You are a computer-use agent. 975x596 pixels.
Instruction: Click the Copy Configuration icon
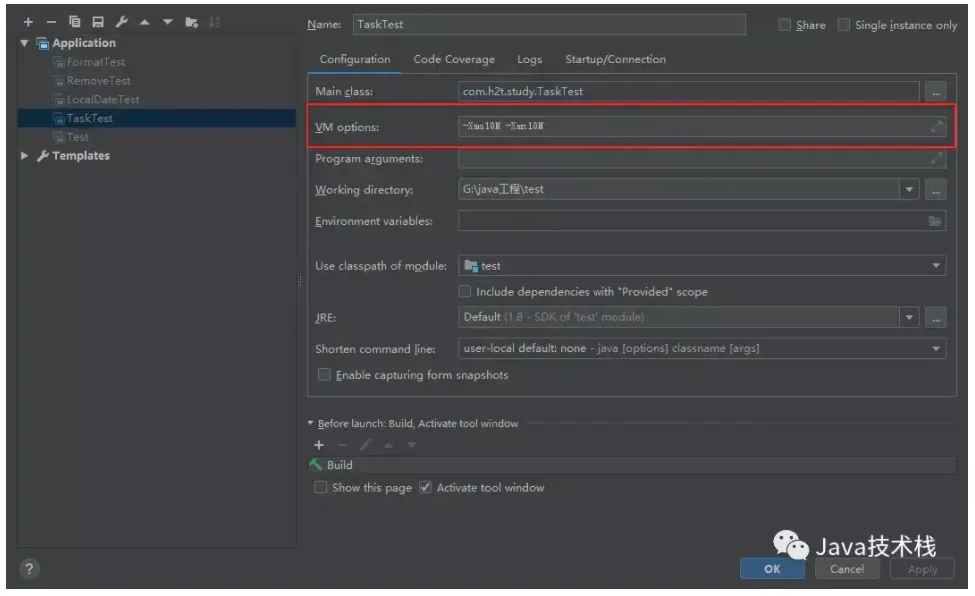pyautogui.click(x=75, y=22)
